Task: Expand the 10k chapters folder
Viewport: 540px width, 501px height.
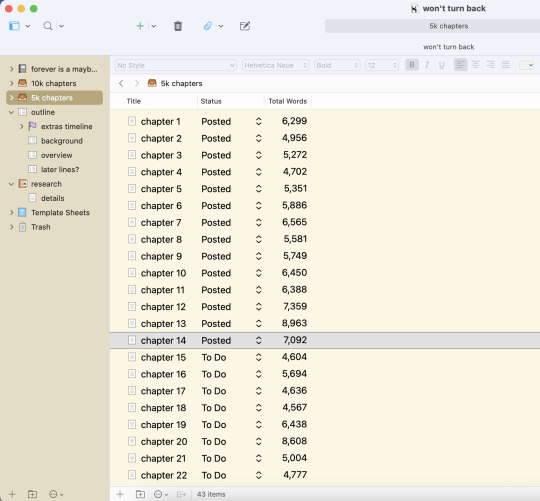Action: (11, 83)
